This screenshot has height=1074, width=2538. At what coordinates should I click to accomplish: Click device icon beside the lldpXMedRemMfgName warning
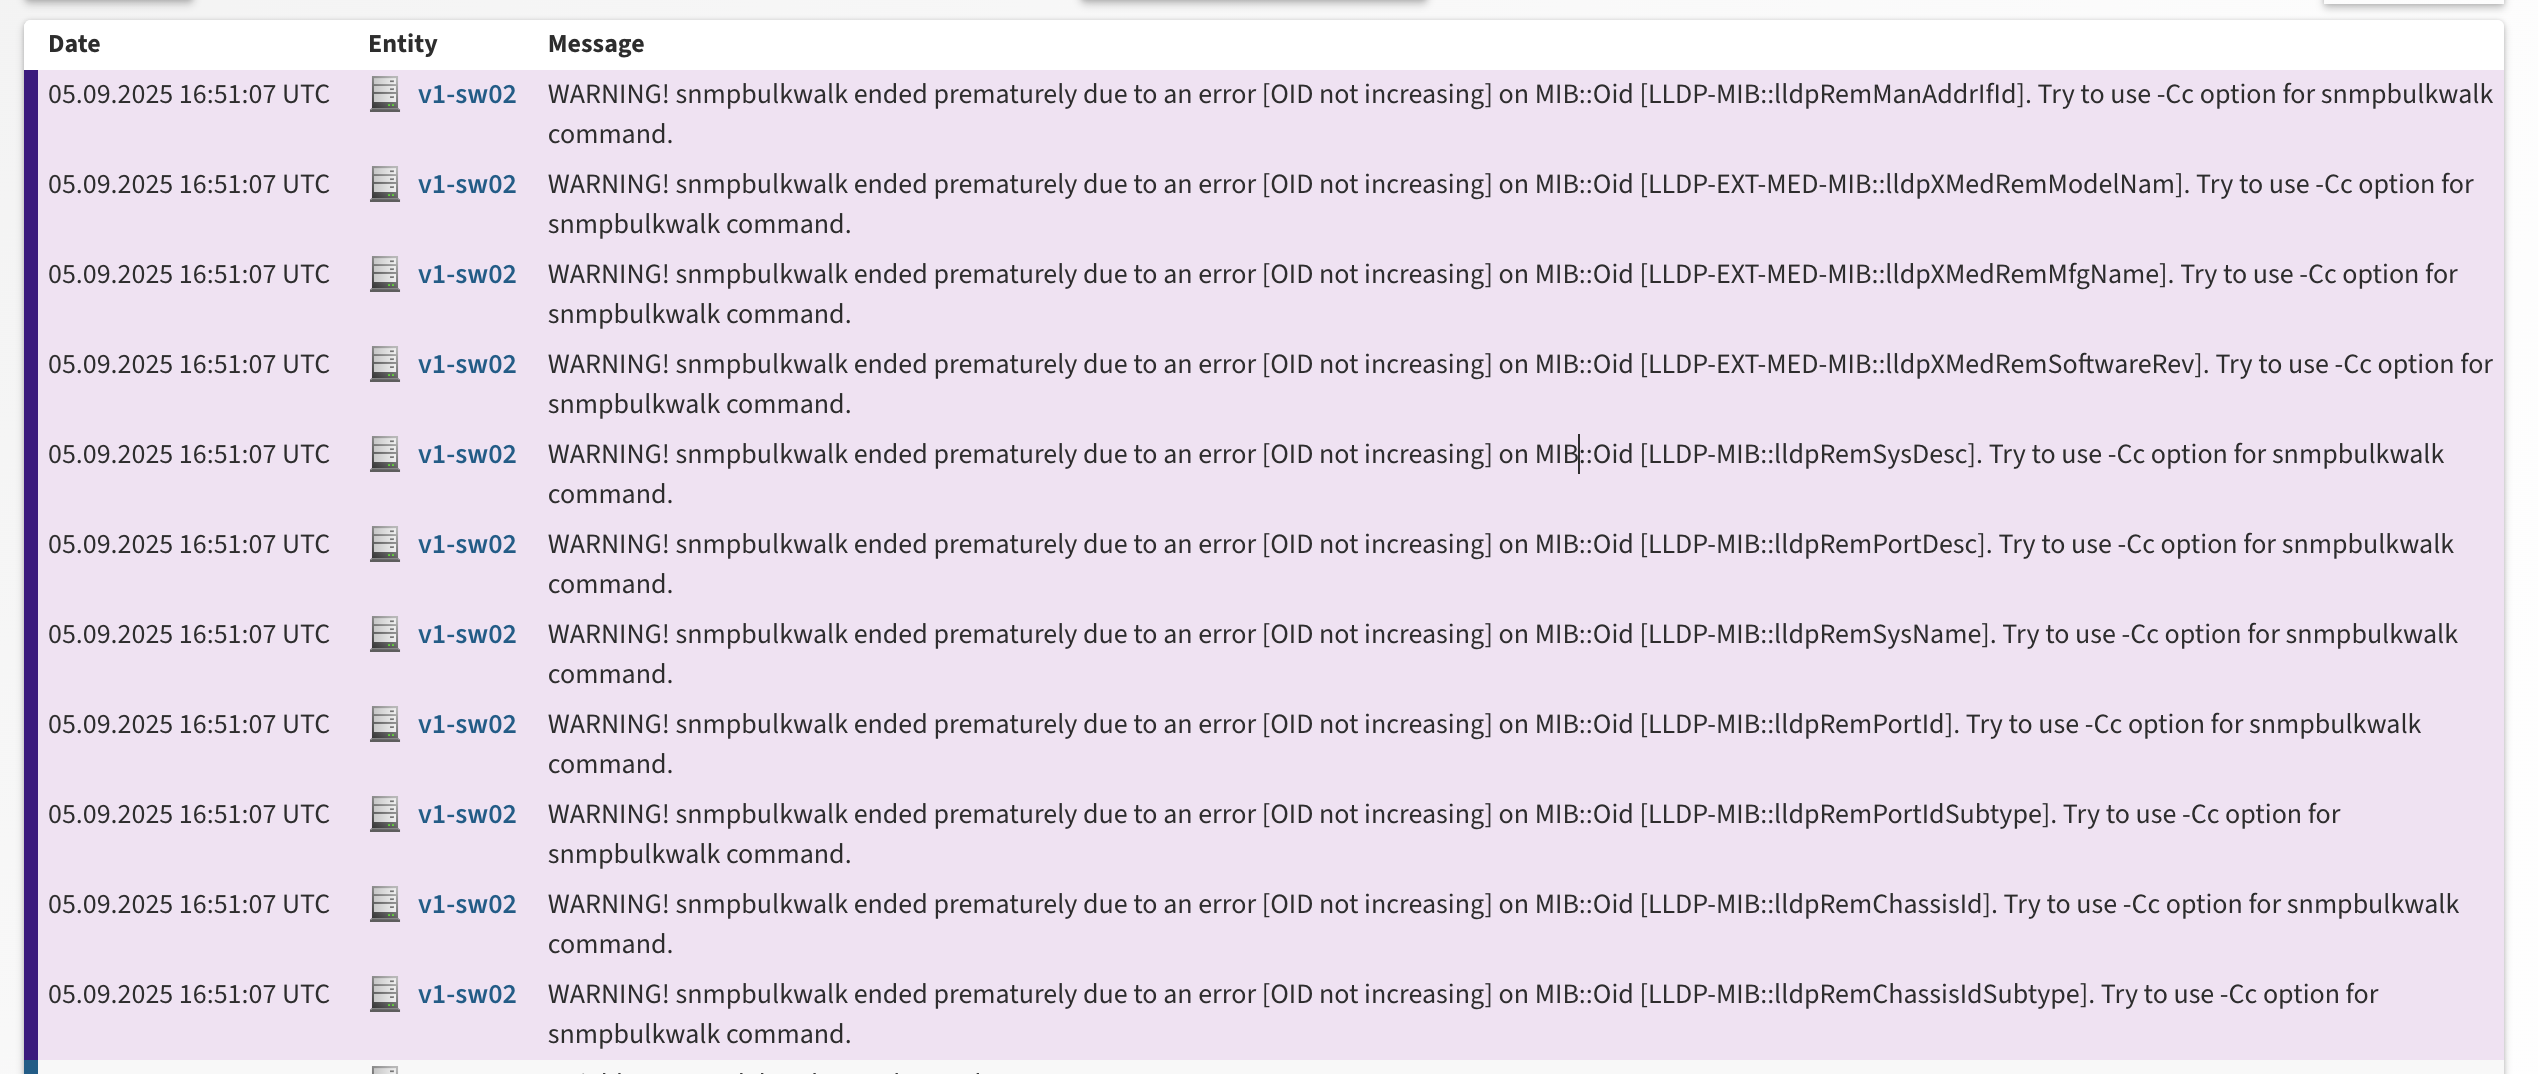tap(385, 274)
